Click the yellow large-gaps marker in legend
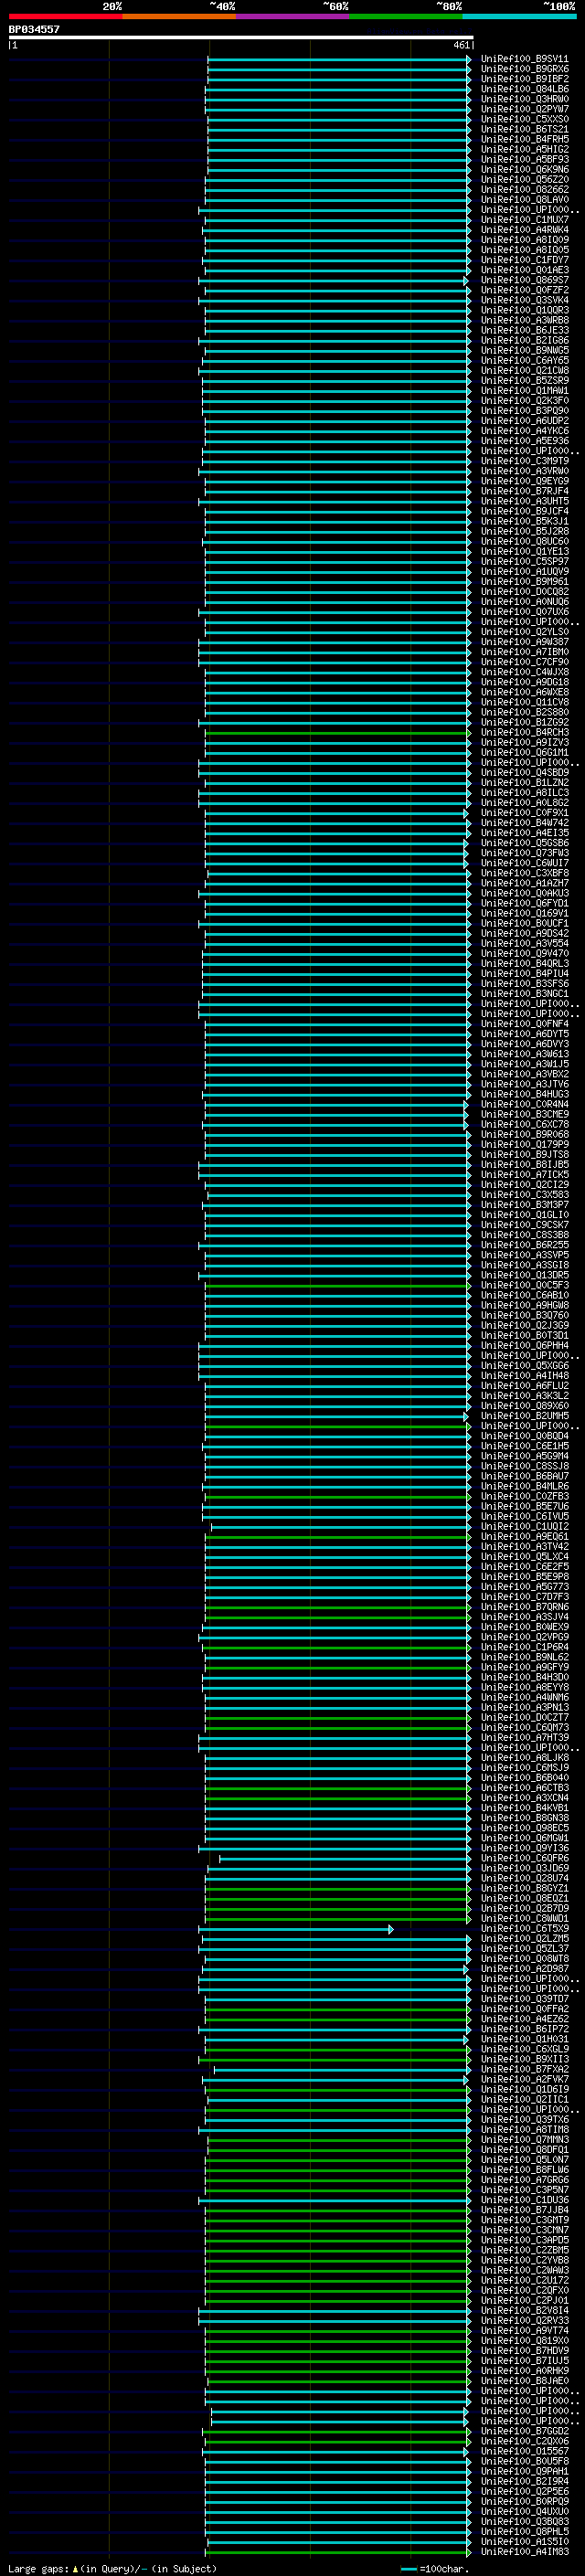 pyautogui.click(x=75, y=2568)
